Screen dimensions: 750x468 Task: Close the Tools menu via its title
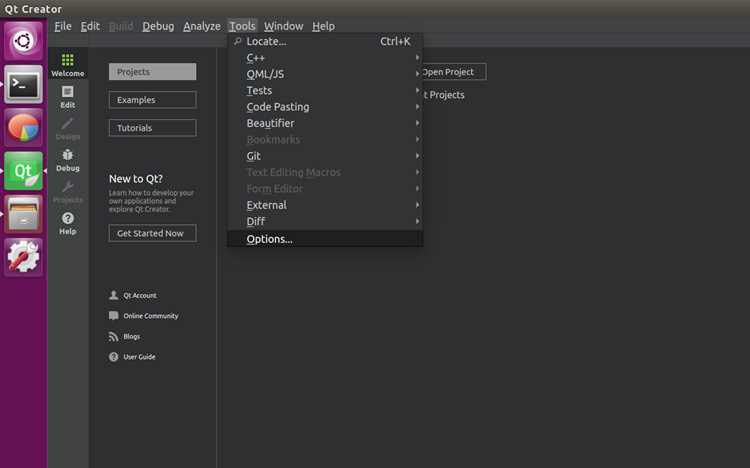tap(243, 26)
